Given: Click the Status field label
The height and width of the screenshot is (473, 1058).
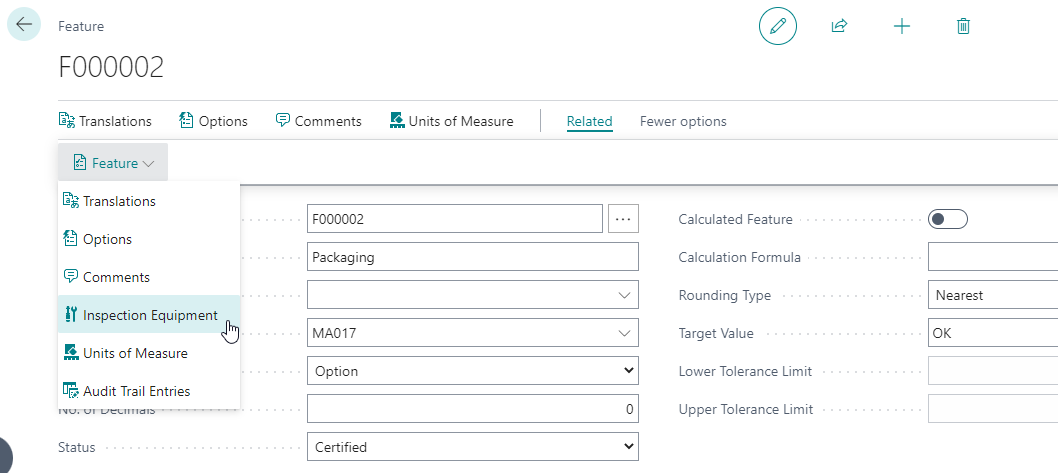Looking at the screenshot, I should 77,447.
